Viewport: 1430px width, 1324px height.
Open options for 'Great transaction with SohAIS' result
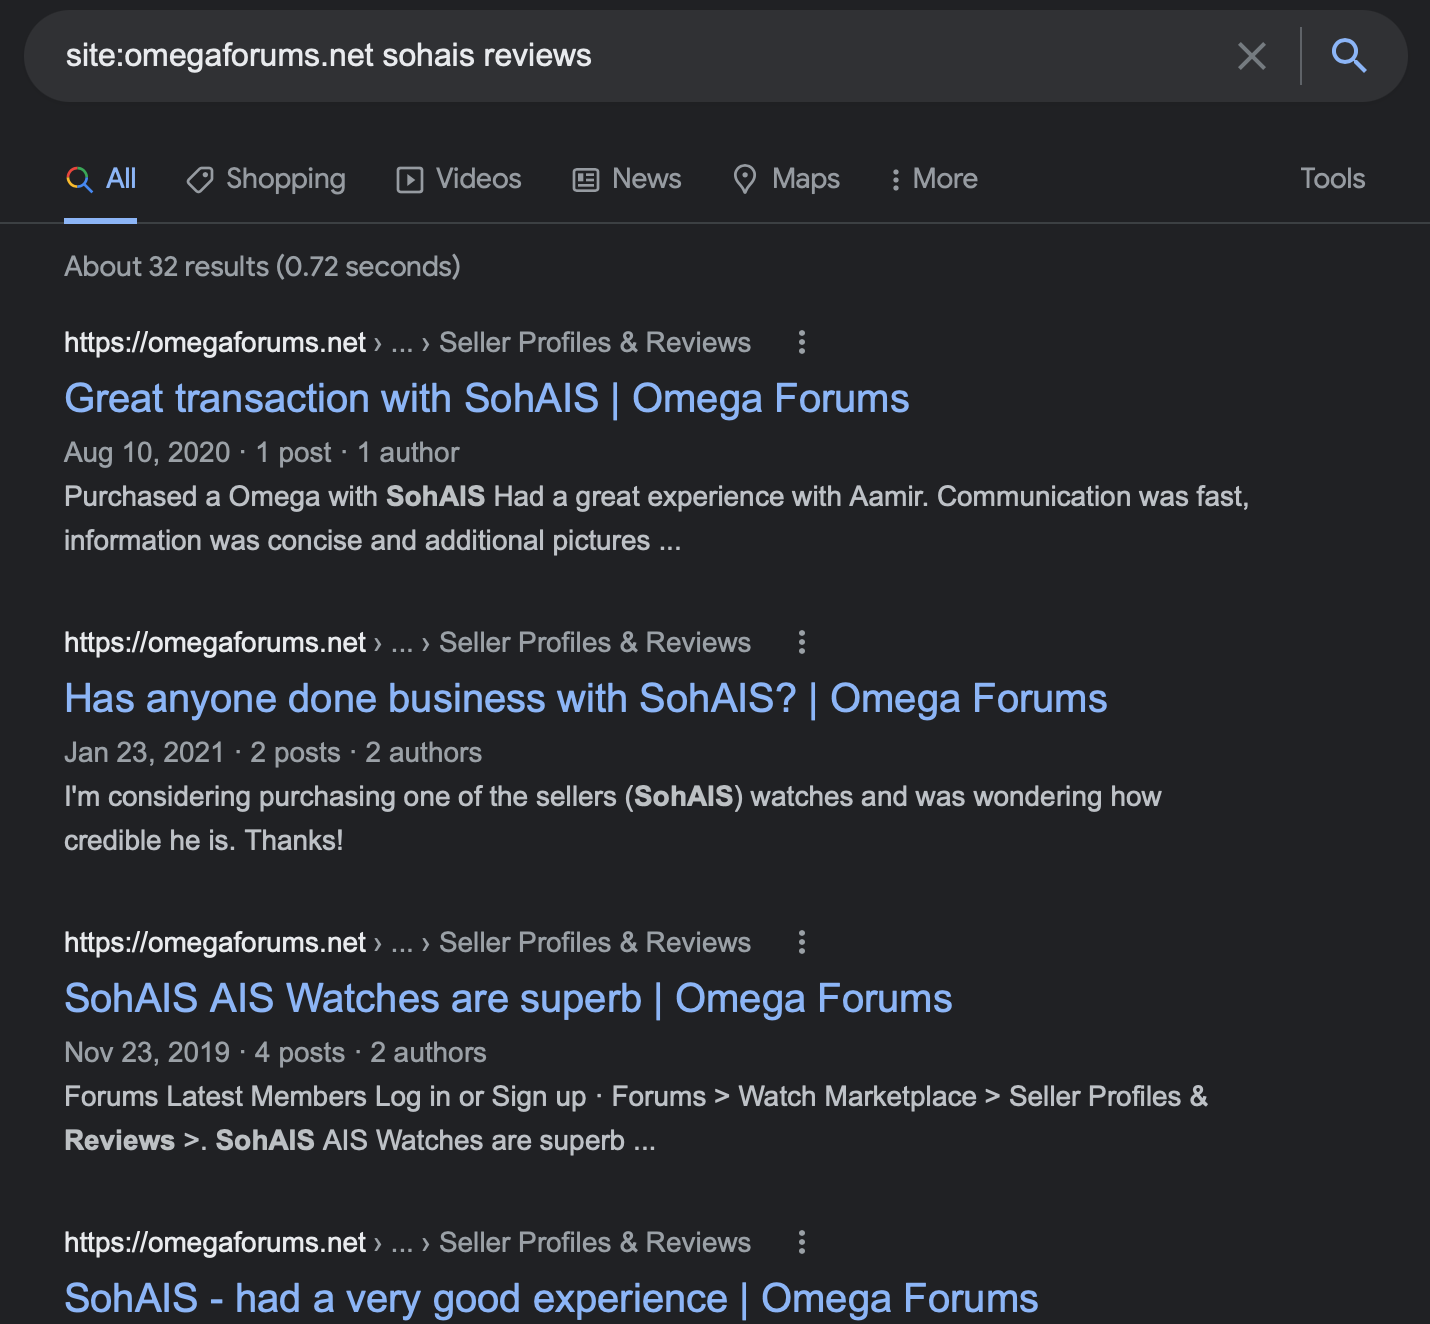pyautogui.click(x=801, y=343)
